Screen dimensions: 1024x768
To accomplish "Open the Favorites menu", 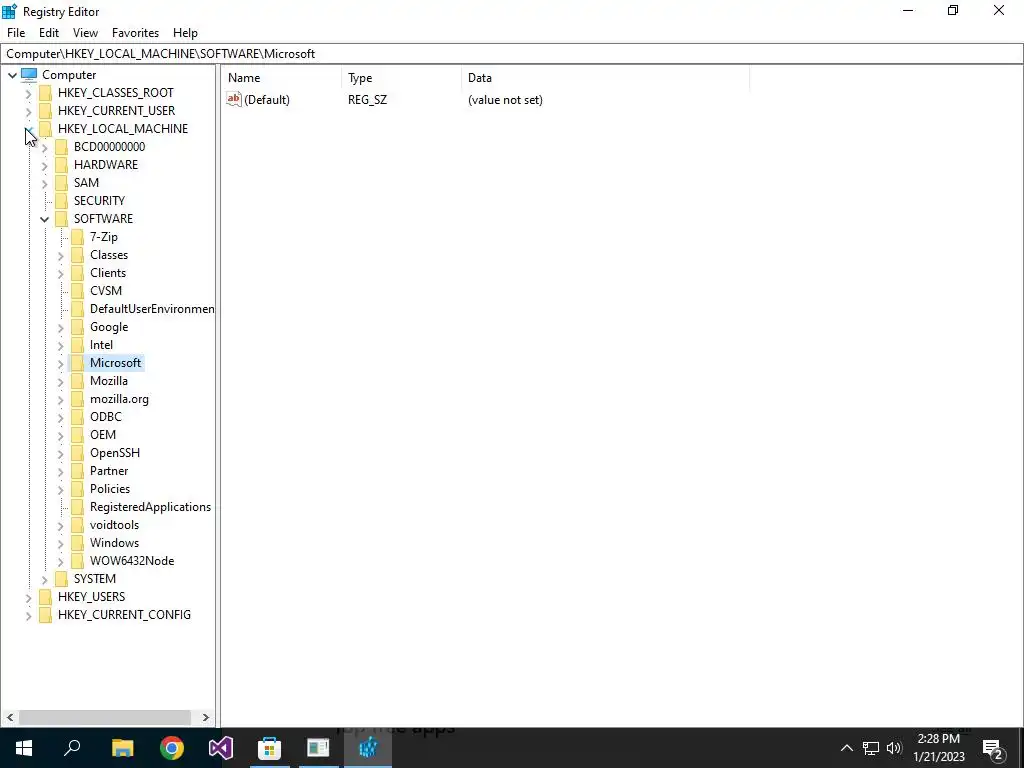I will click(x=135, y=33).
